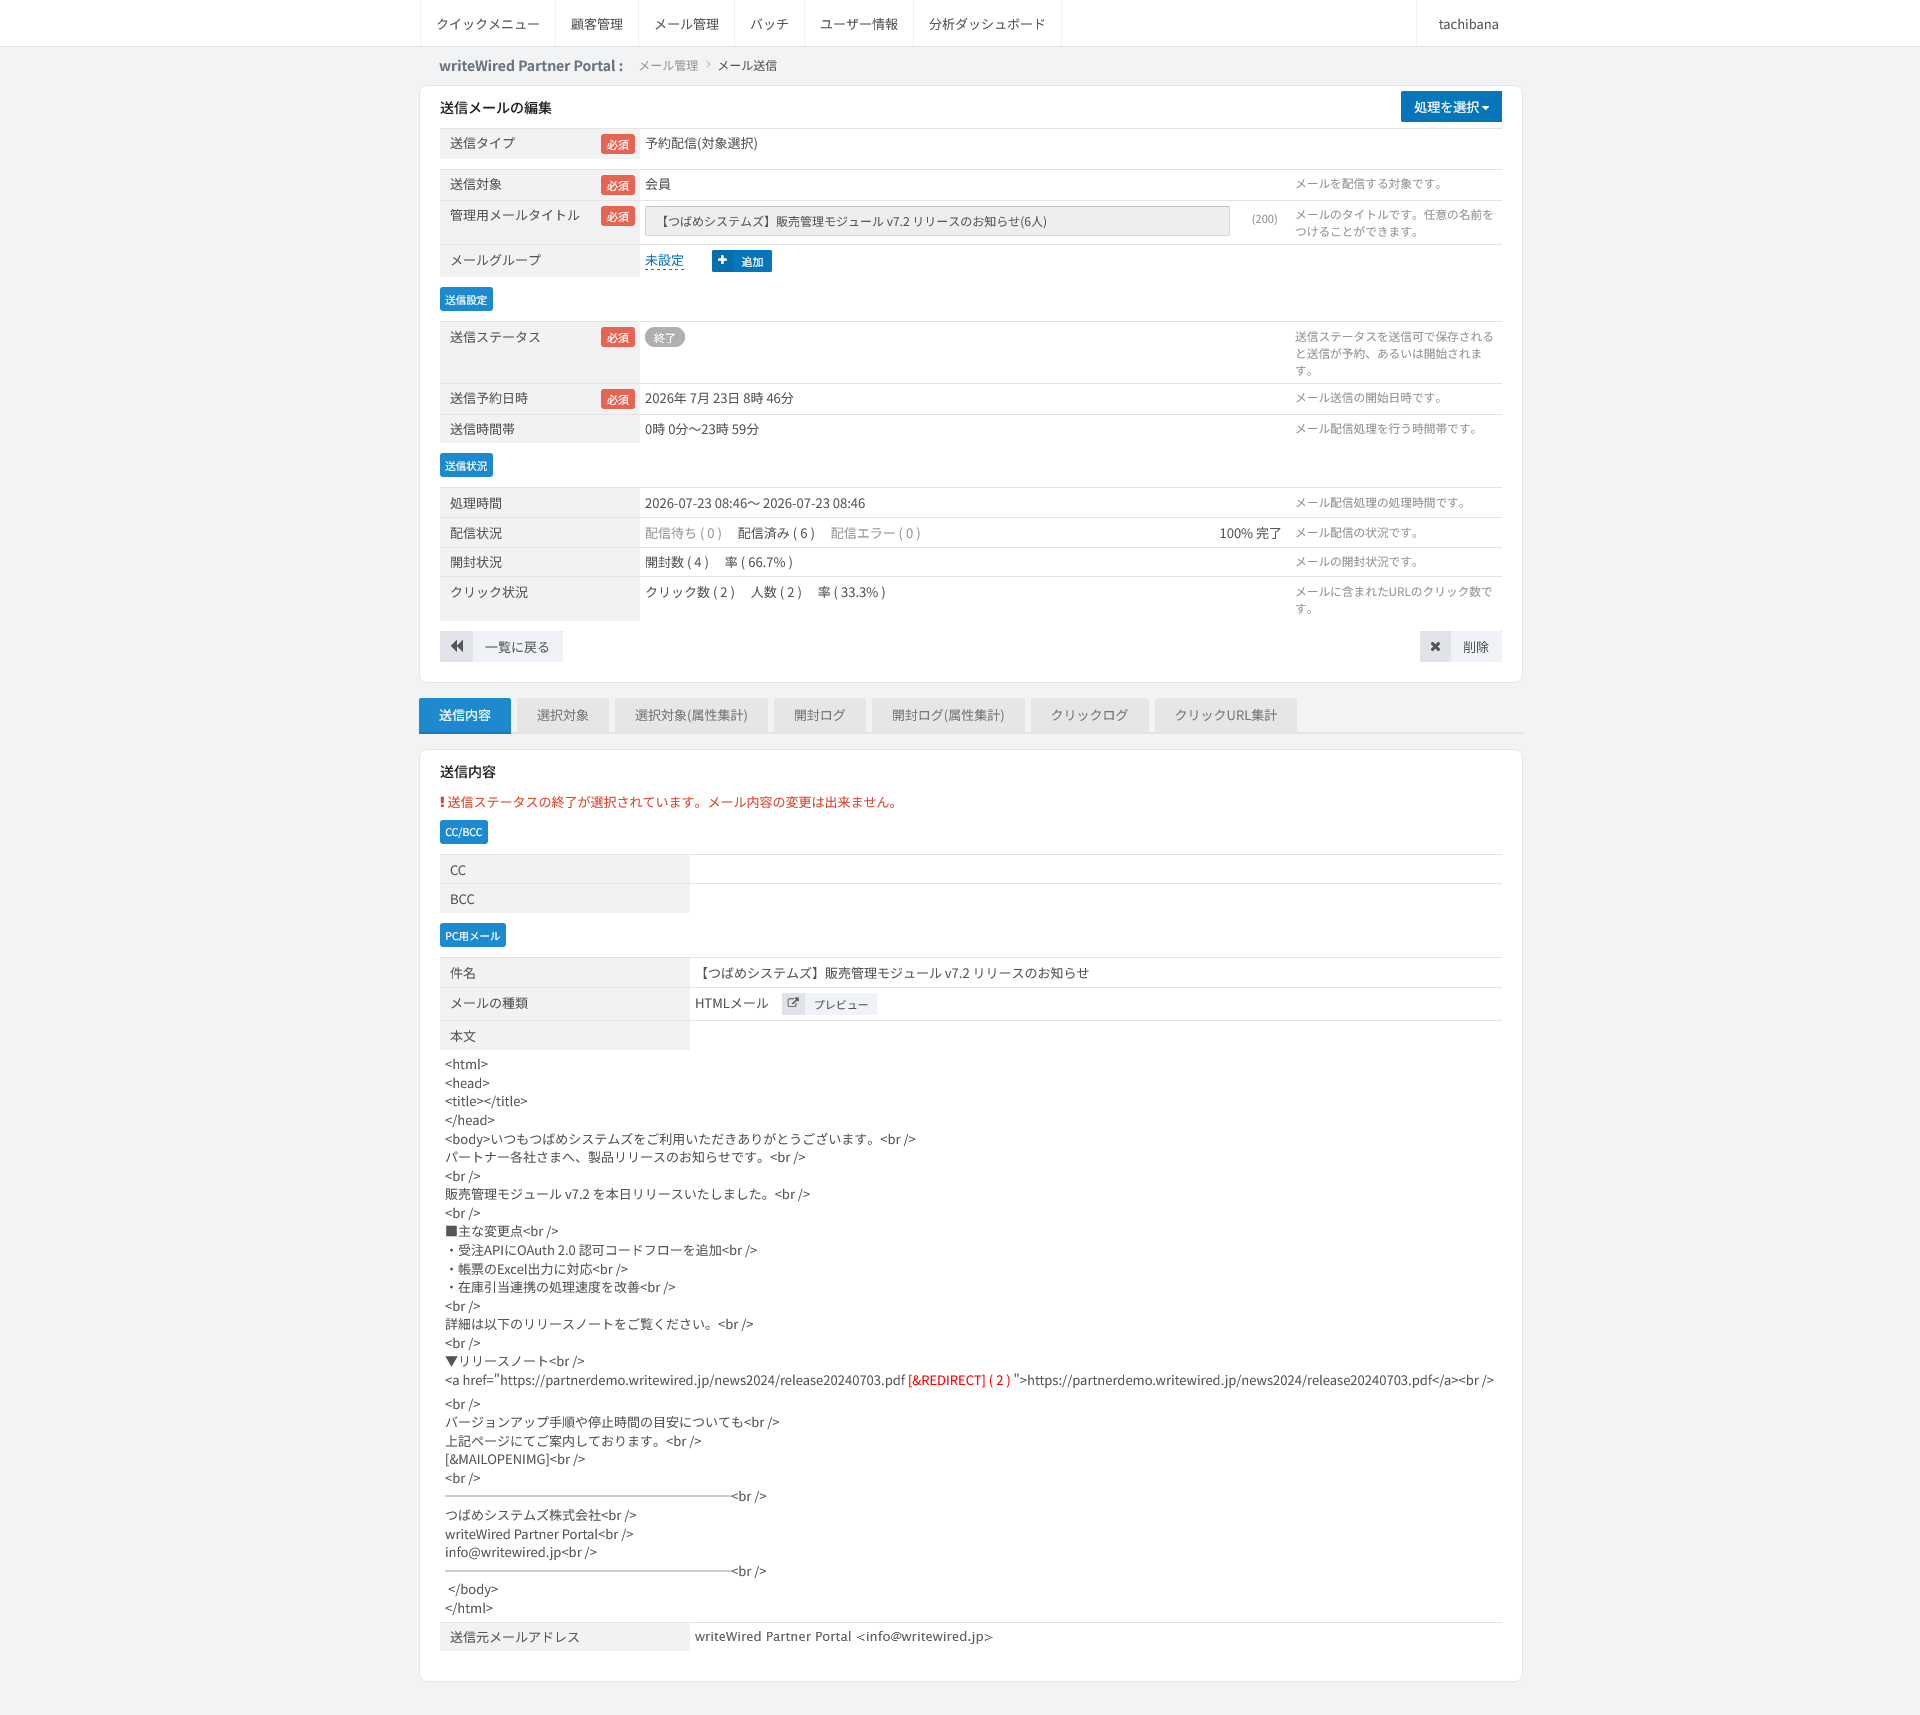1920x1715 pixels.
Task: Open the tachibana user menu
Action: (1468, 24)
